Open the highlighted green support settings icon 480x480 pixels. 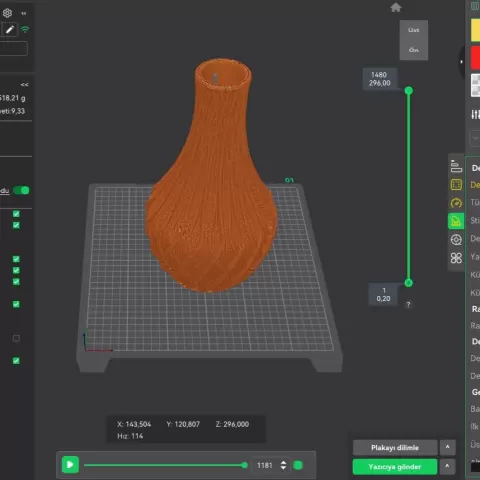click(456, 221)
